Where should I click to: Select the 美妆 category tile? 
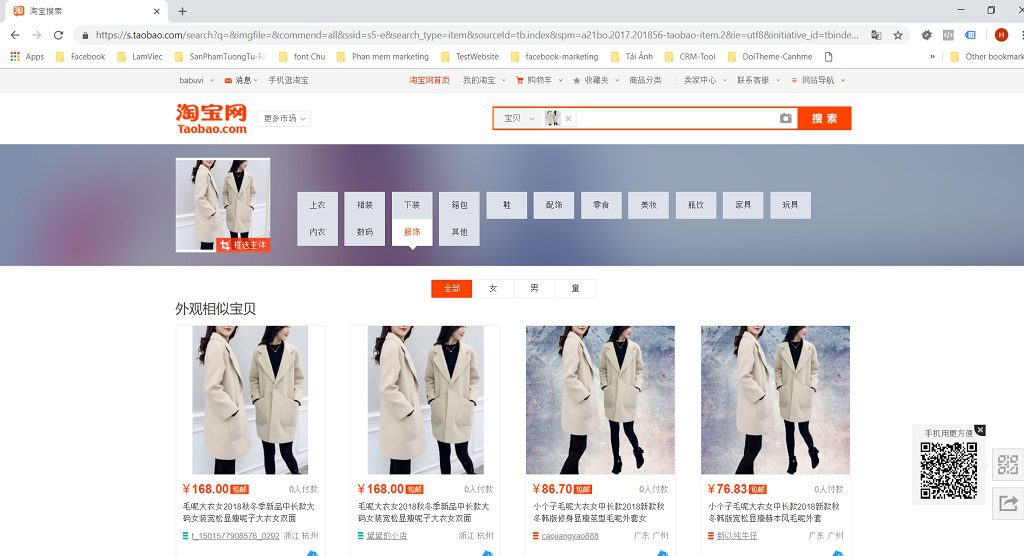[x=648, y=205]
